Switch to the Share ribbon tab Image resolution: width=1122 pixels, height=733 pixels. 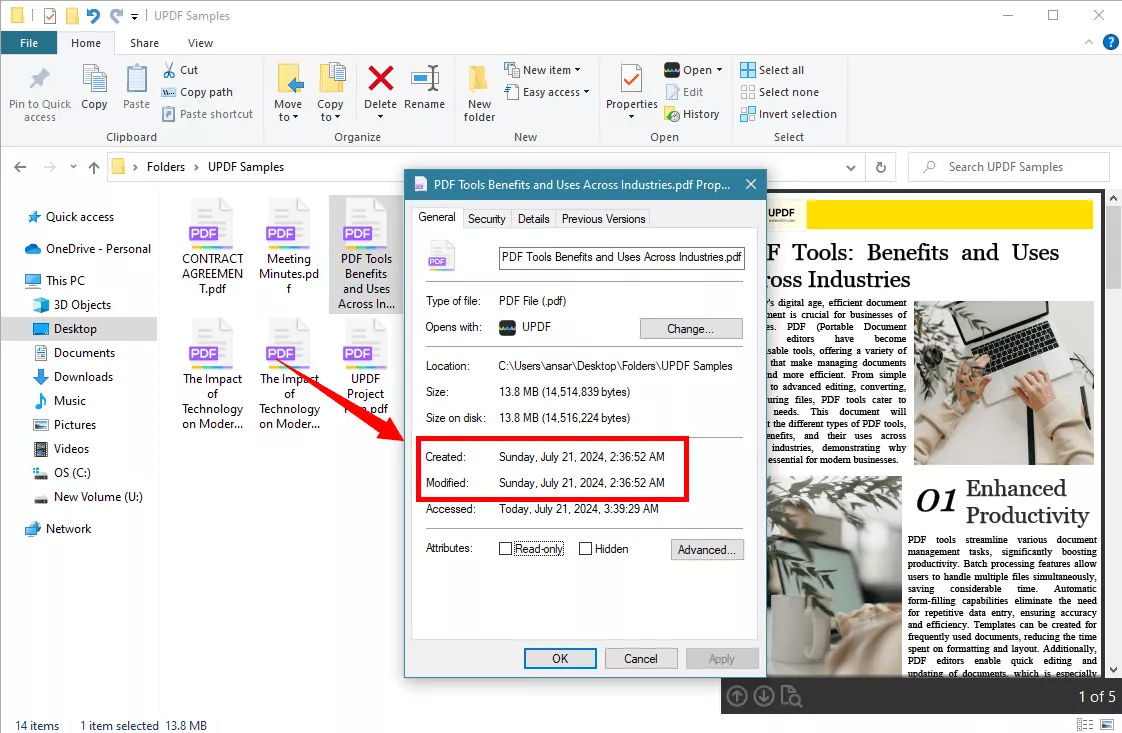click(143, 43)
